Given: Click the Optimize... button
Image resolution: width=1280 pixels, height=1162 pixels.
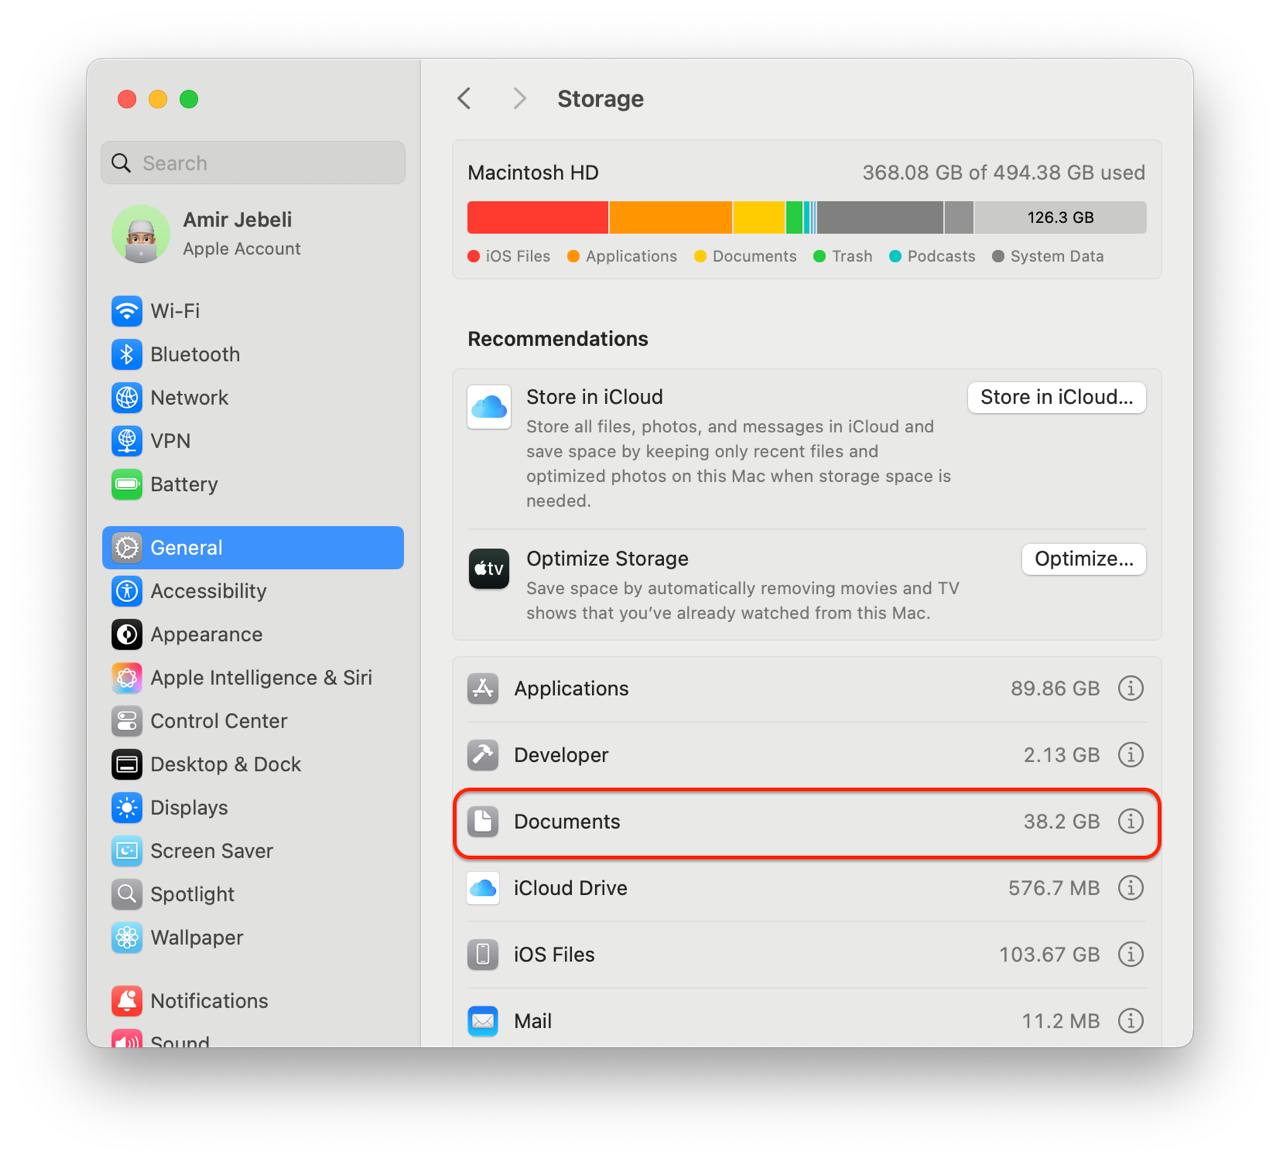Looking at the screenshot, I should click(x=1084, y=559).
